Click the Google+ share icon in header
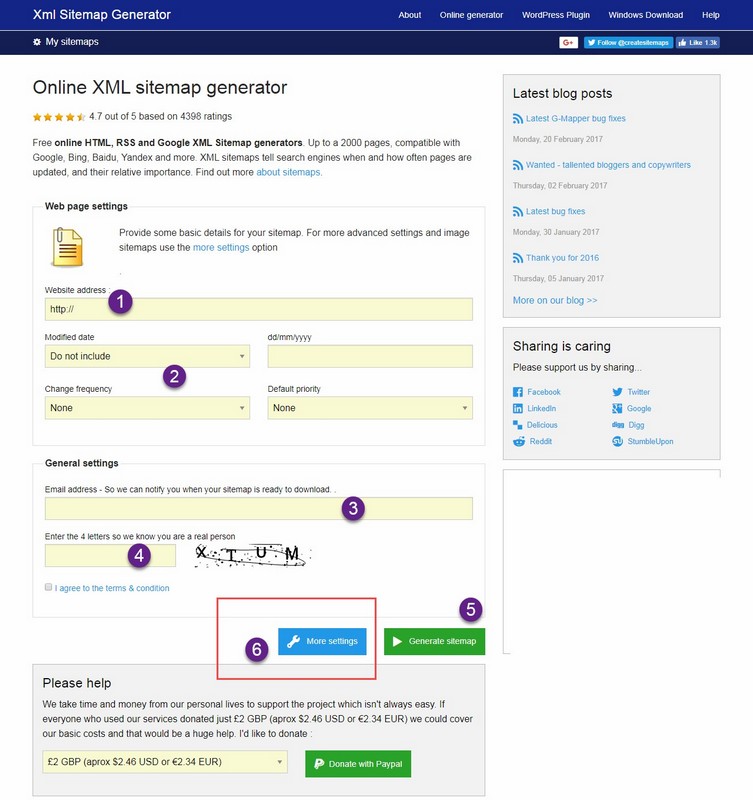 pos(568,43)
